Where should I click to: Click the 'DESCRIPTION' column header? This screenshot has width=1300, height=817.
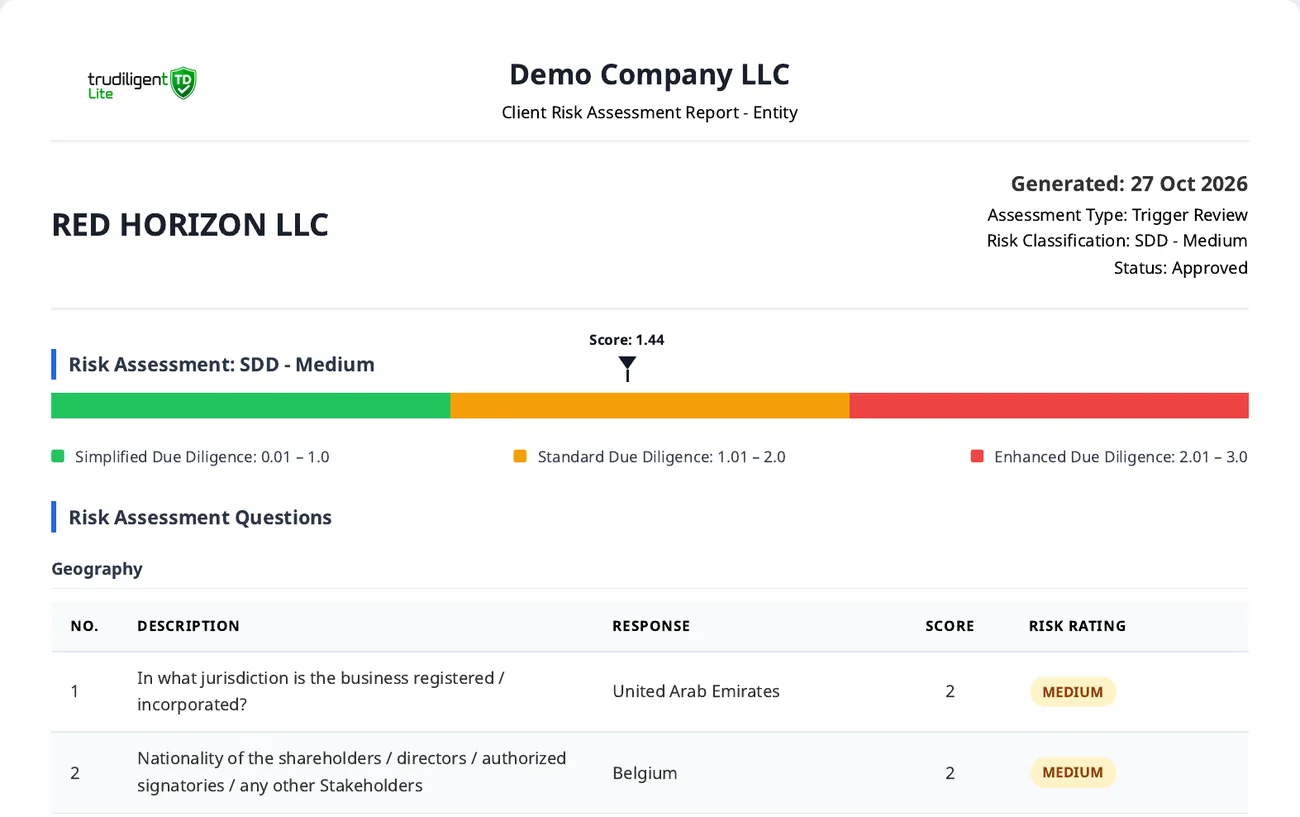coord(188,626)
